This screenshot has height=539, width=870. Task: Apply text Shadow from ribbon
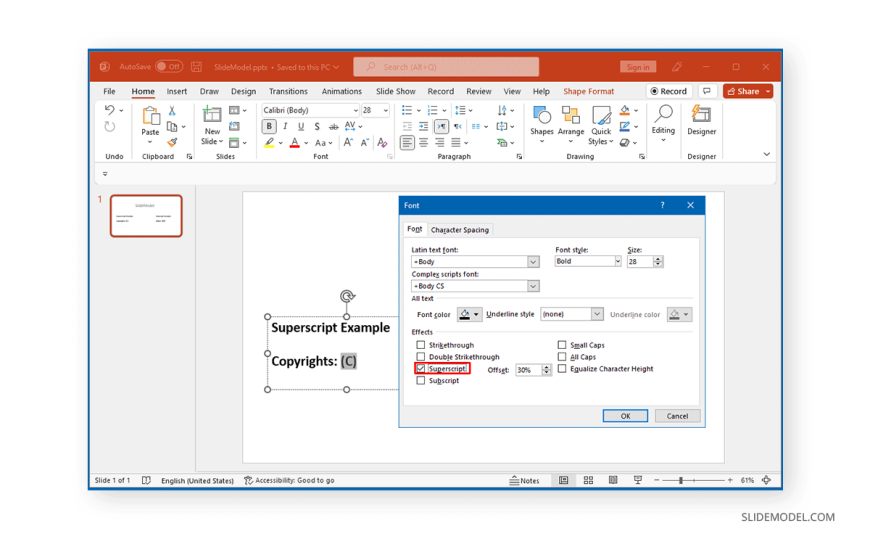[317, 127]
